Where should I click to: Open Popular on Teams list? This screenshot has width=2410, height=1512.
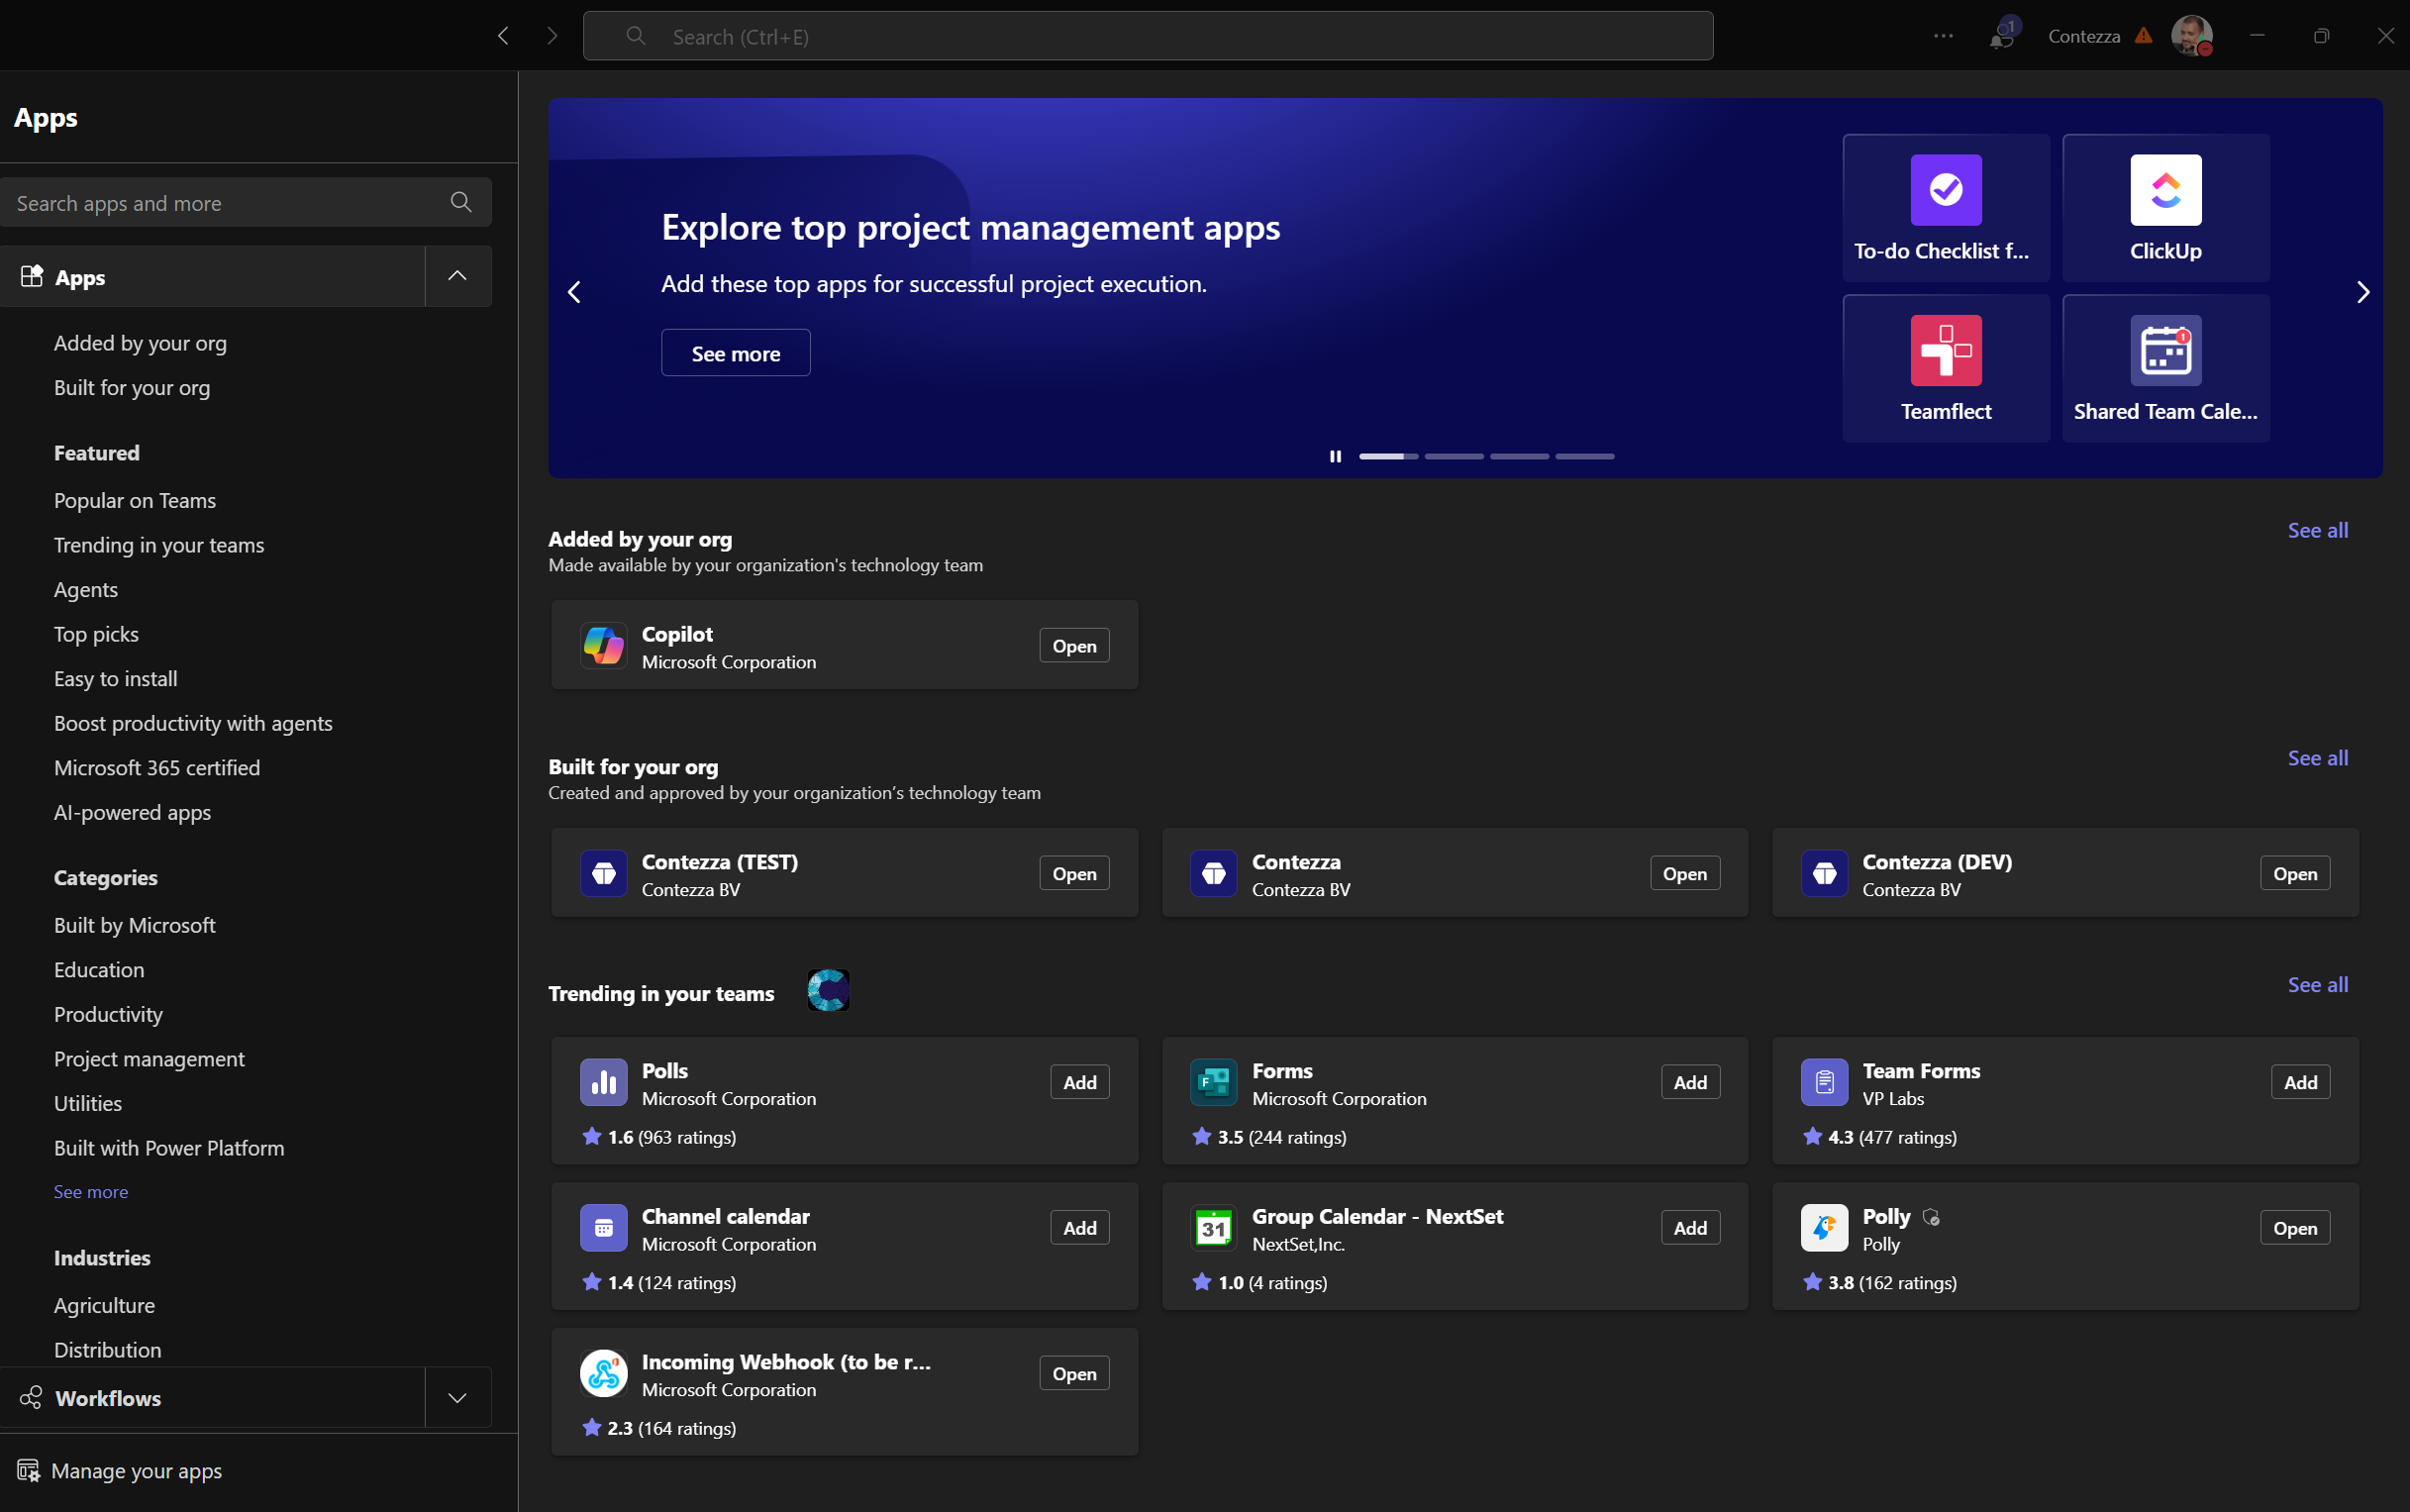coord(135,501)
